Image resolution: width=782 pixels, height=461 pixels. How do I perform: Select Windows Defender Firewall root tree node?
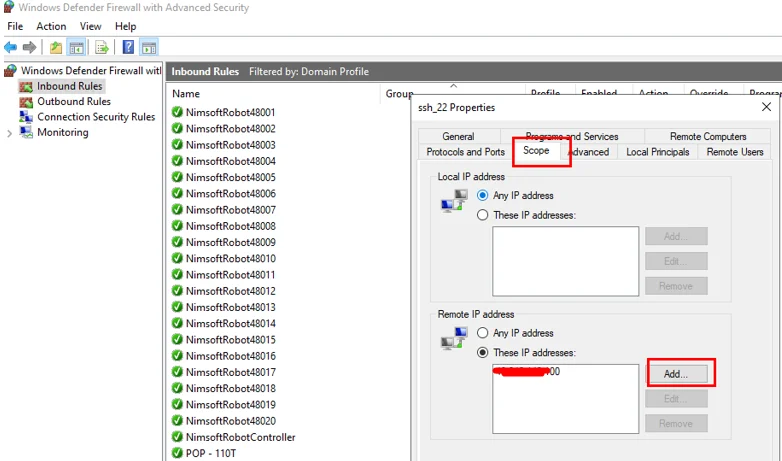(91, 71)
